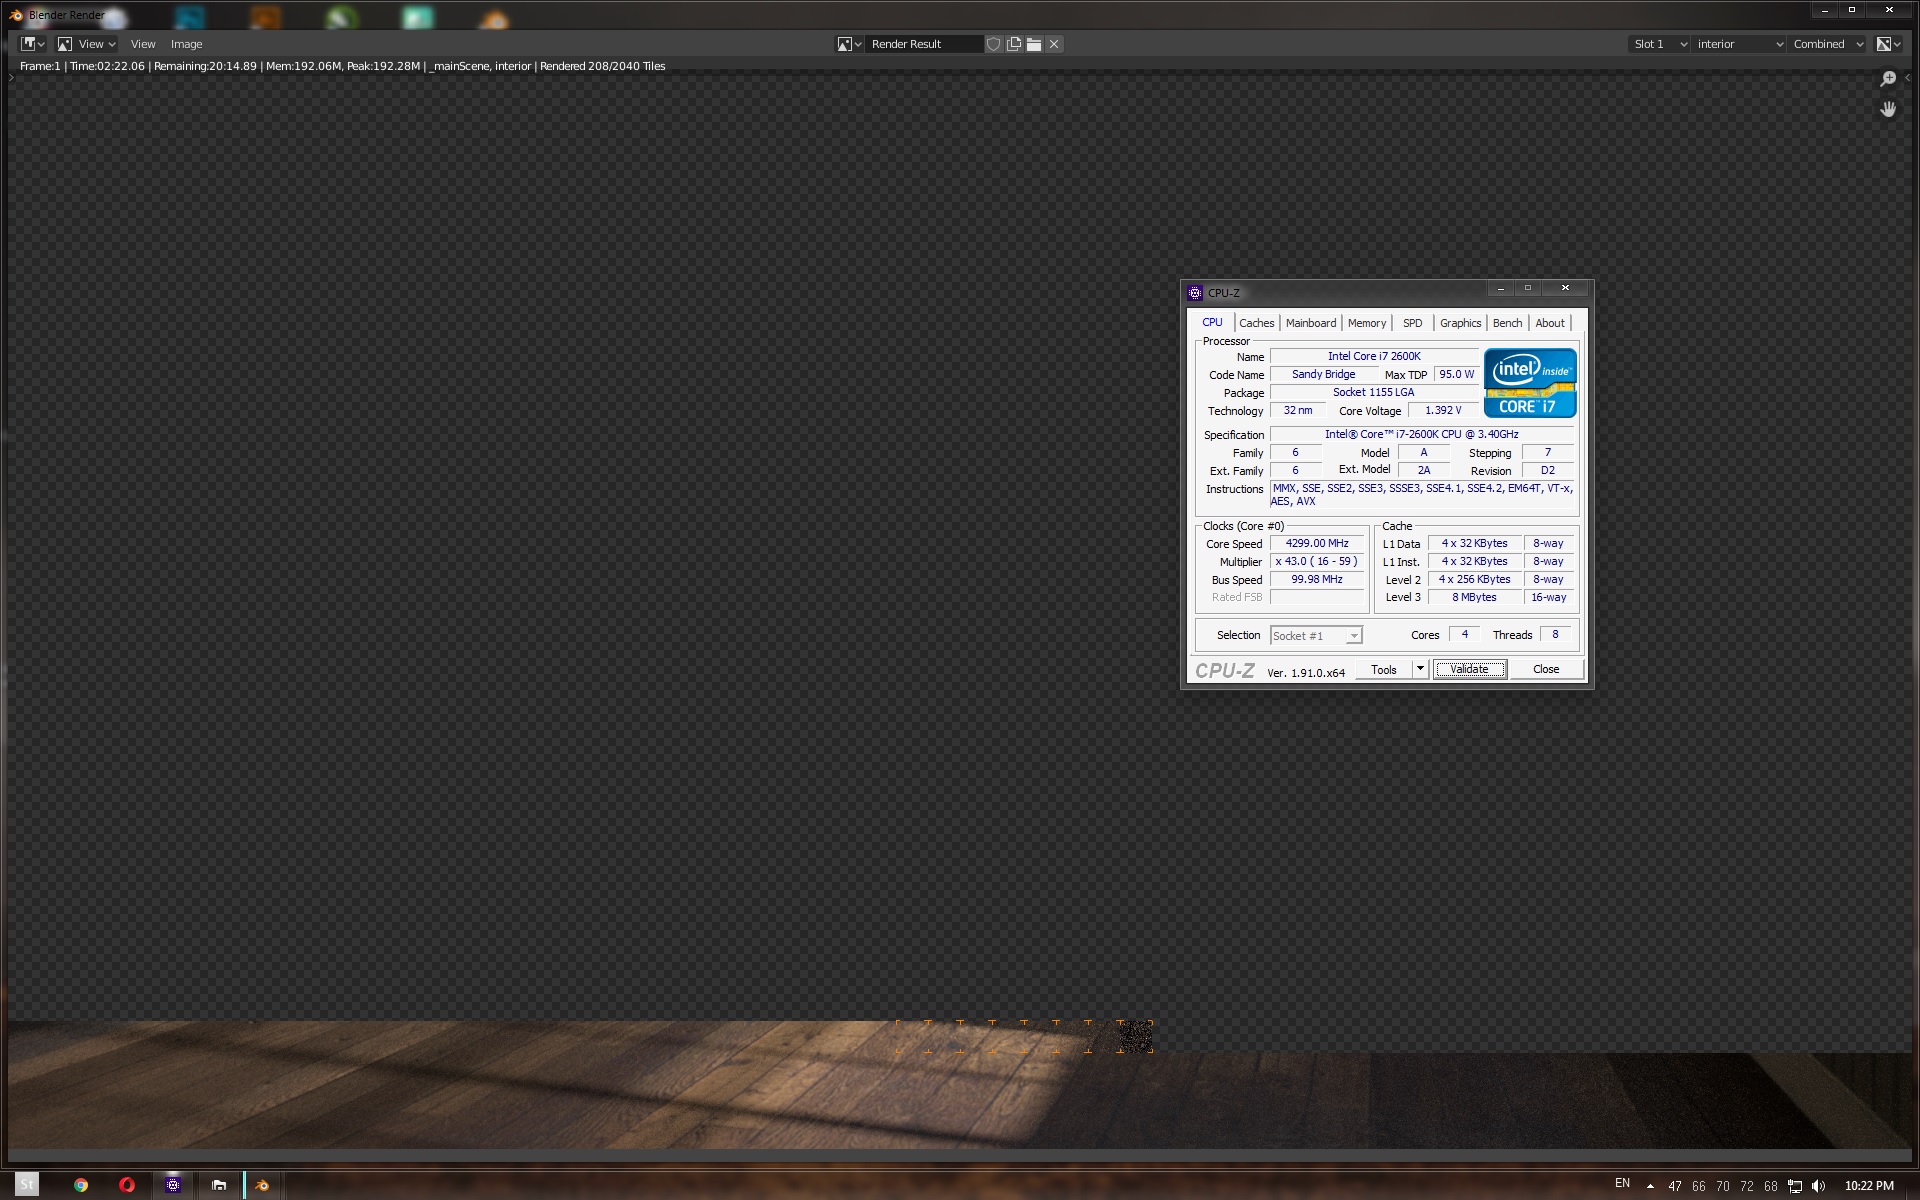Expand the CPU-Z Tools arrow menu
Image resolution: width=1920 pixels, height=1200 pixels.
click(1419, 669)
